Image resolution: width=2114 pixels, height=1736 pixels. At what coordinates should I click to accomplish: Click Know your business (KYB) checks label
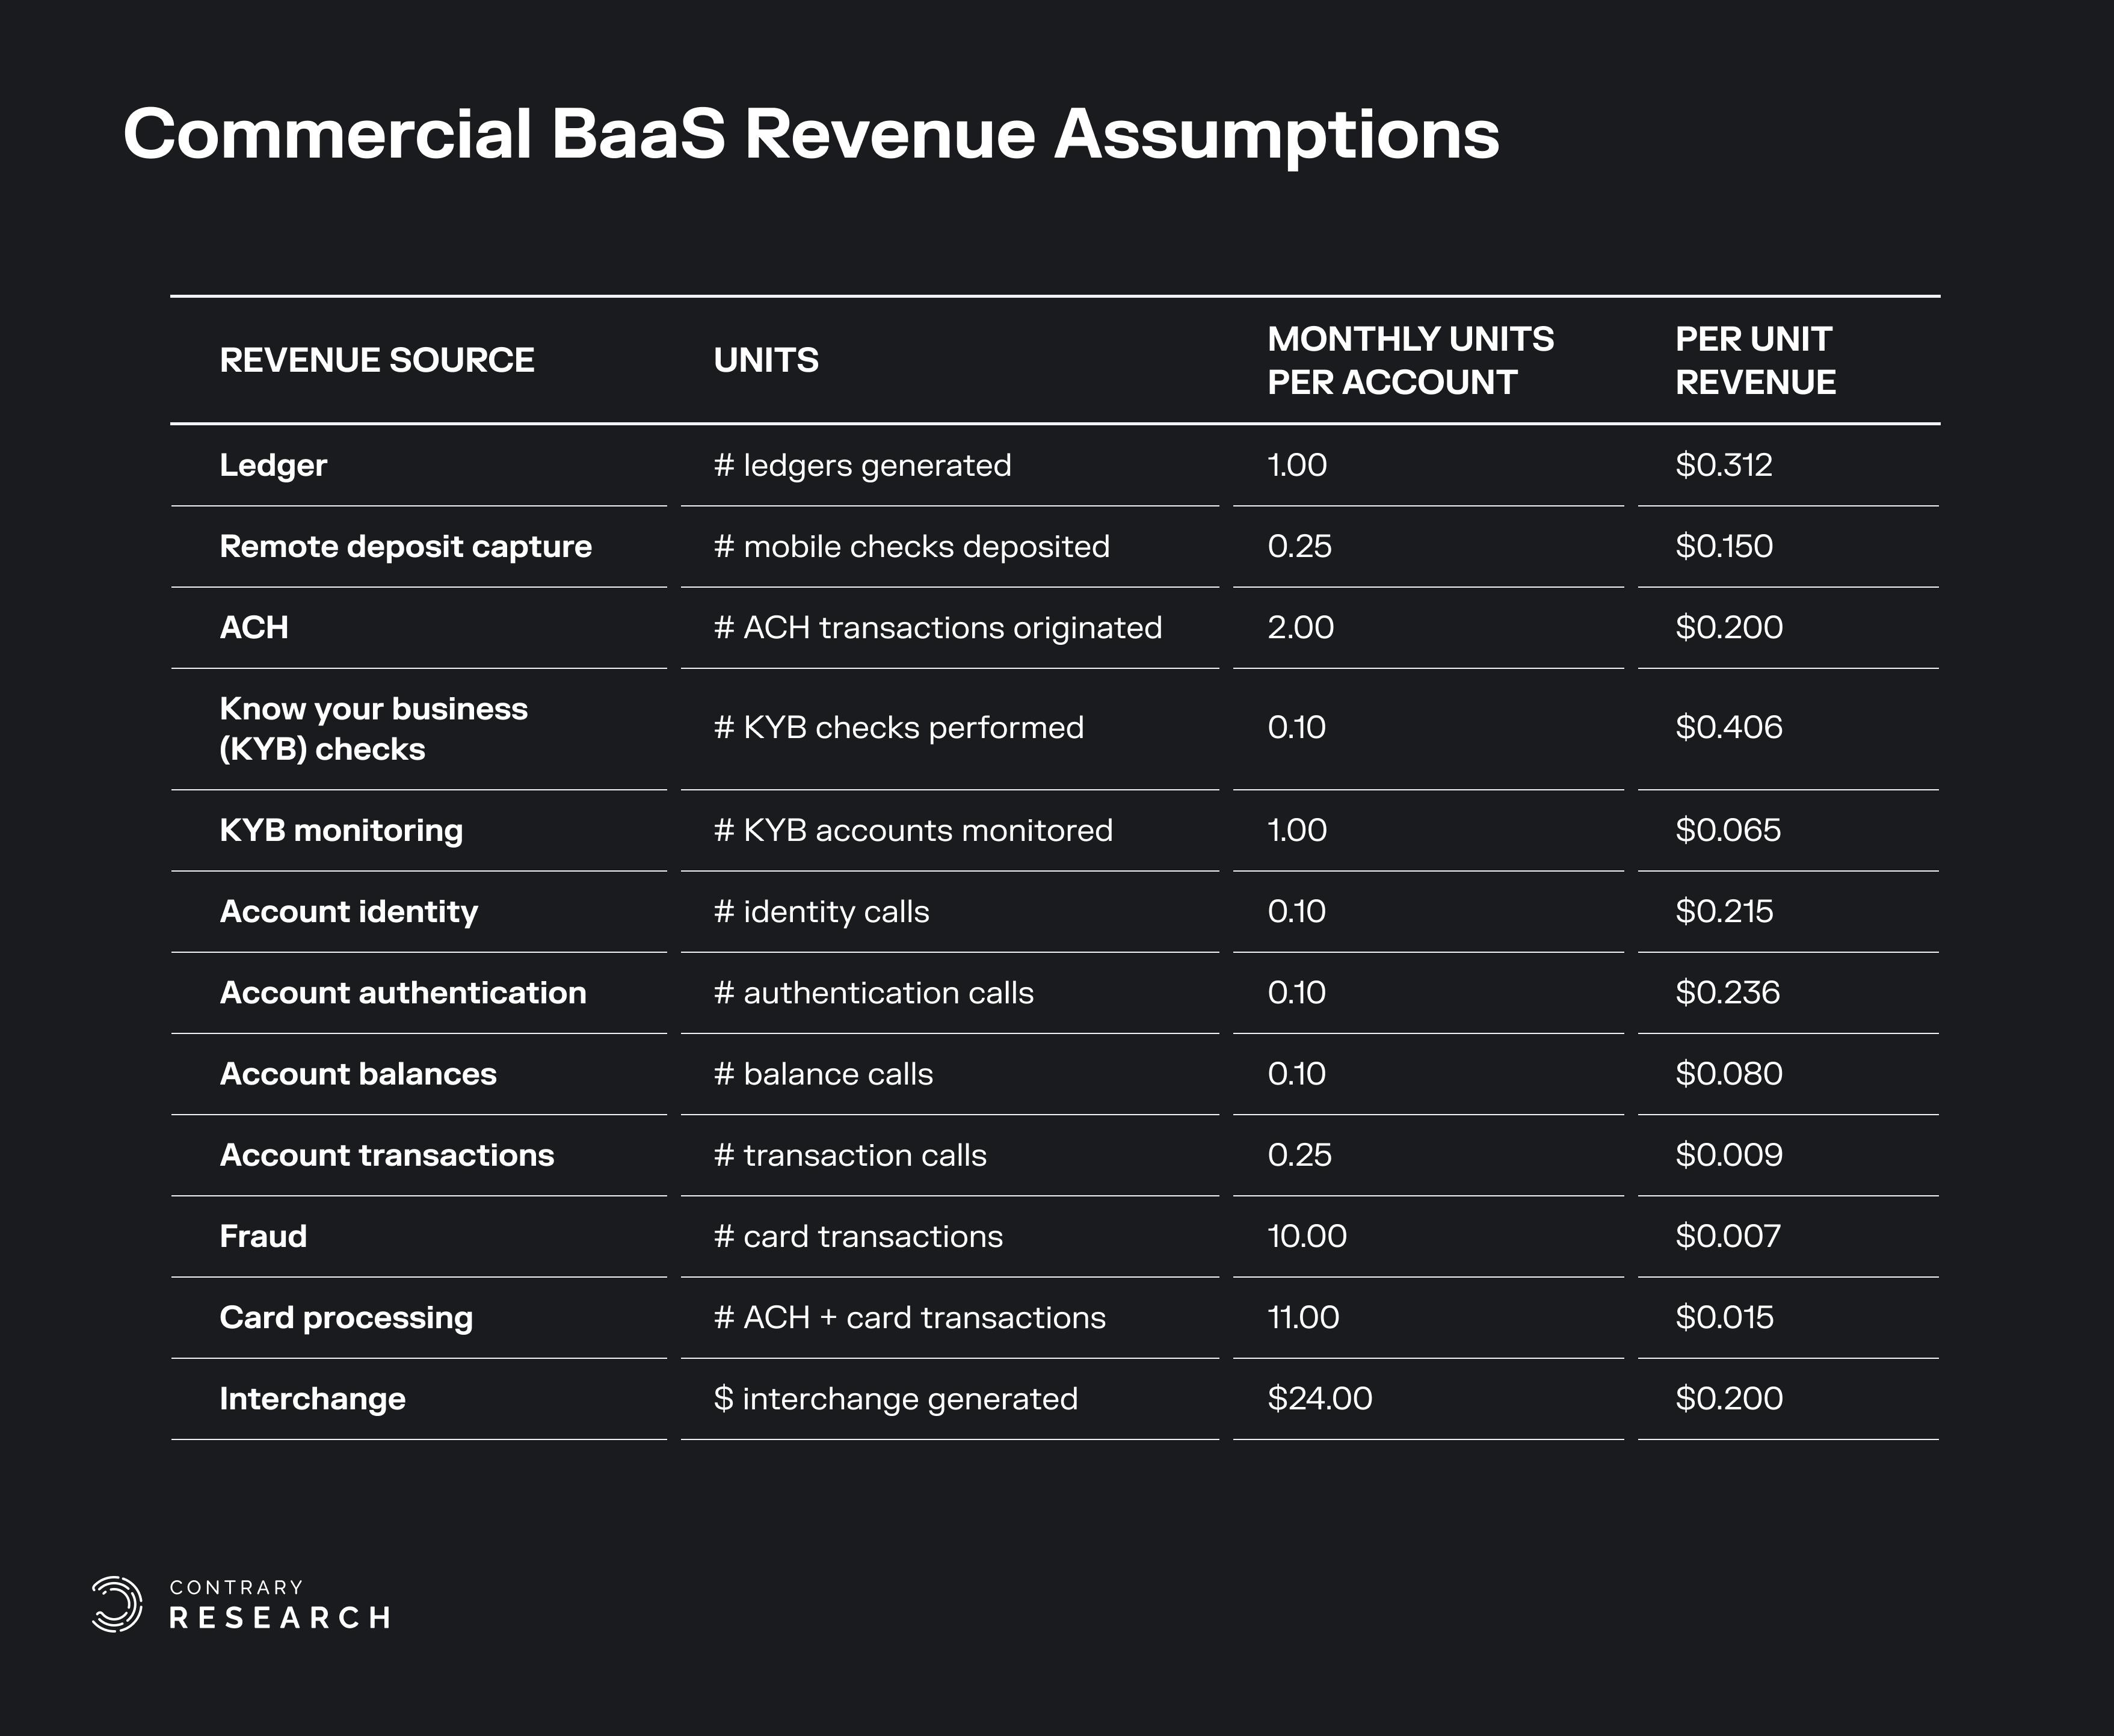click(372, 728)
